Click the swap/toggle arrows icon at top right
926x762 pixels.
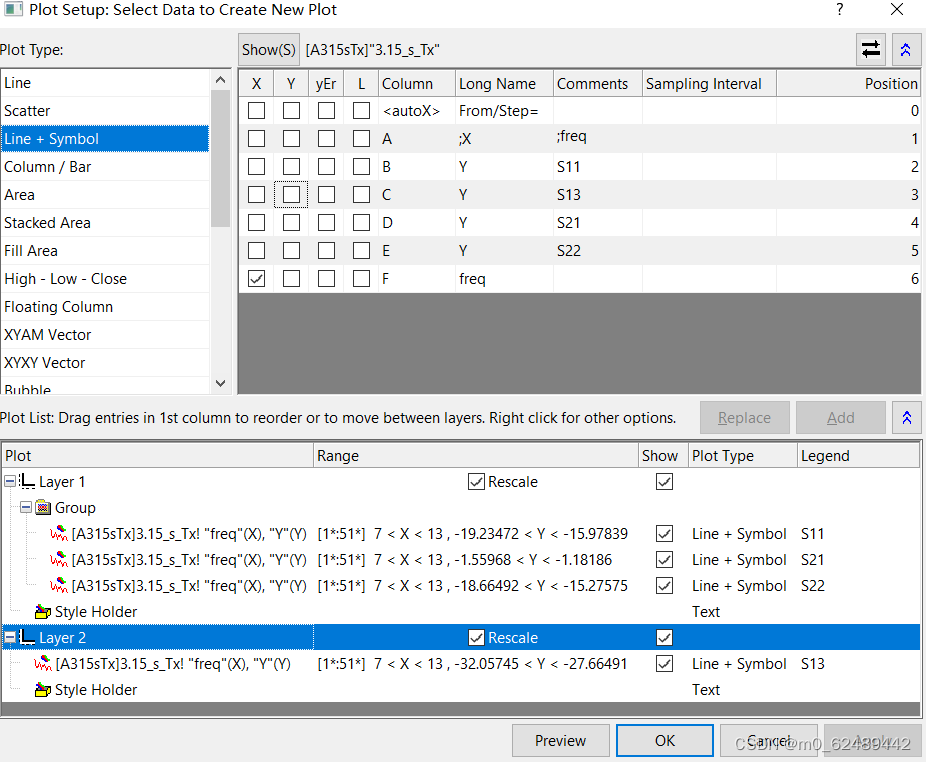pyautogui.click(x=871, y=50)
